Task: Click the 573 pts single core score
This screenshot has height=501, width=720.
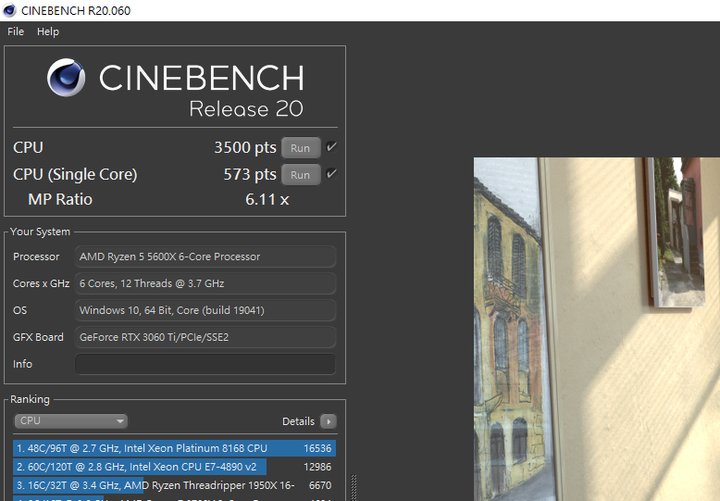Action: 250,174
